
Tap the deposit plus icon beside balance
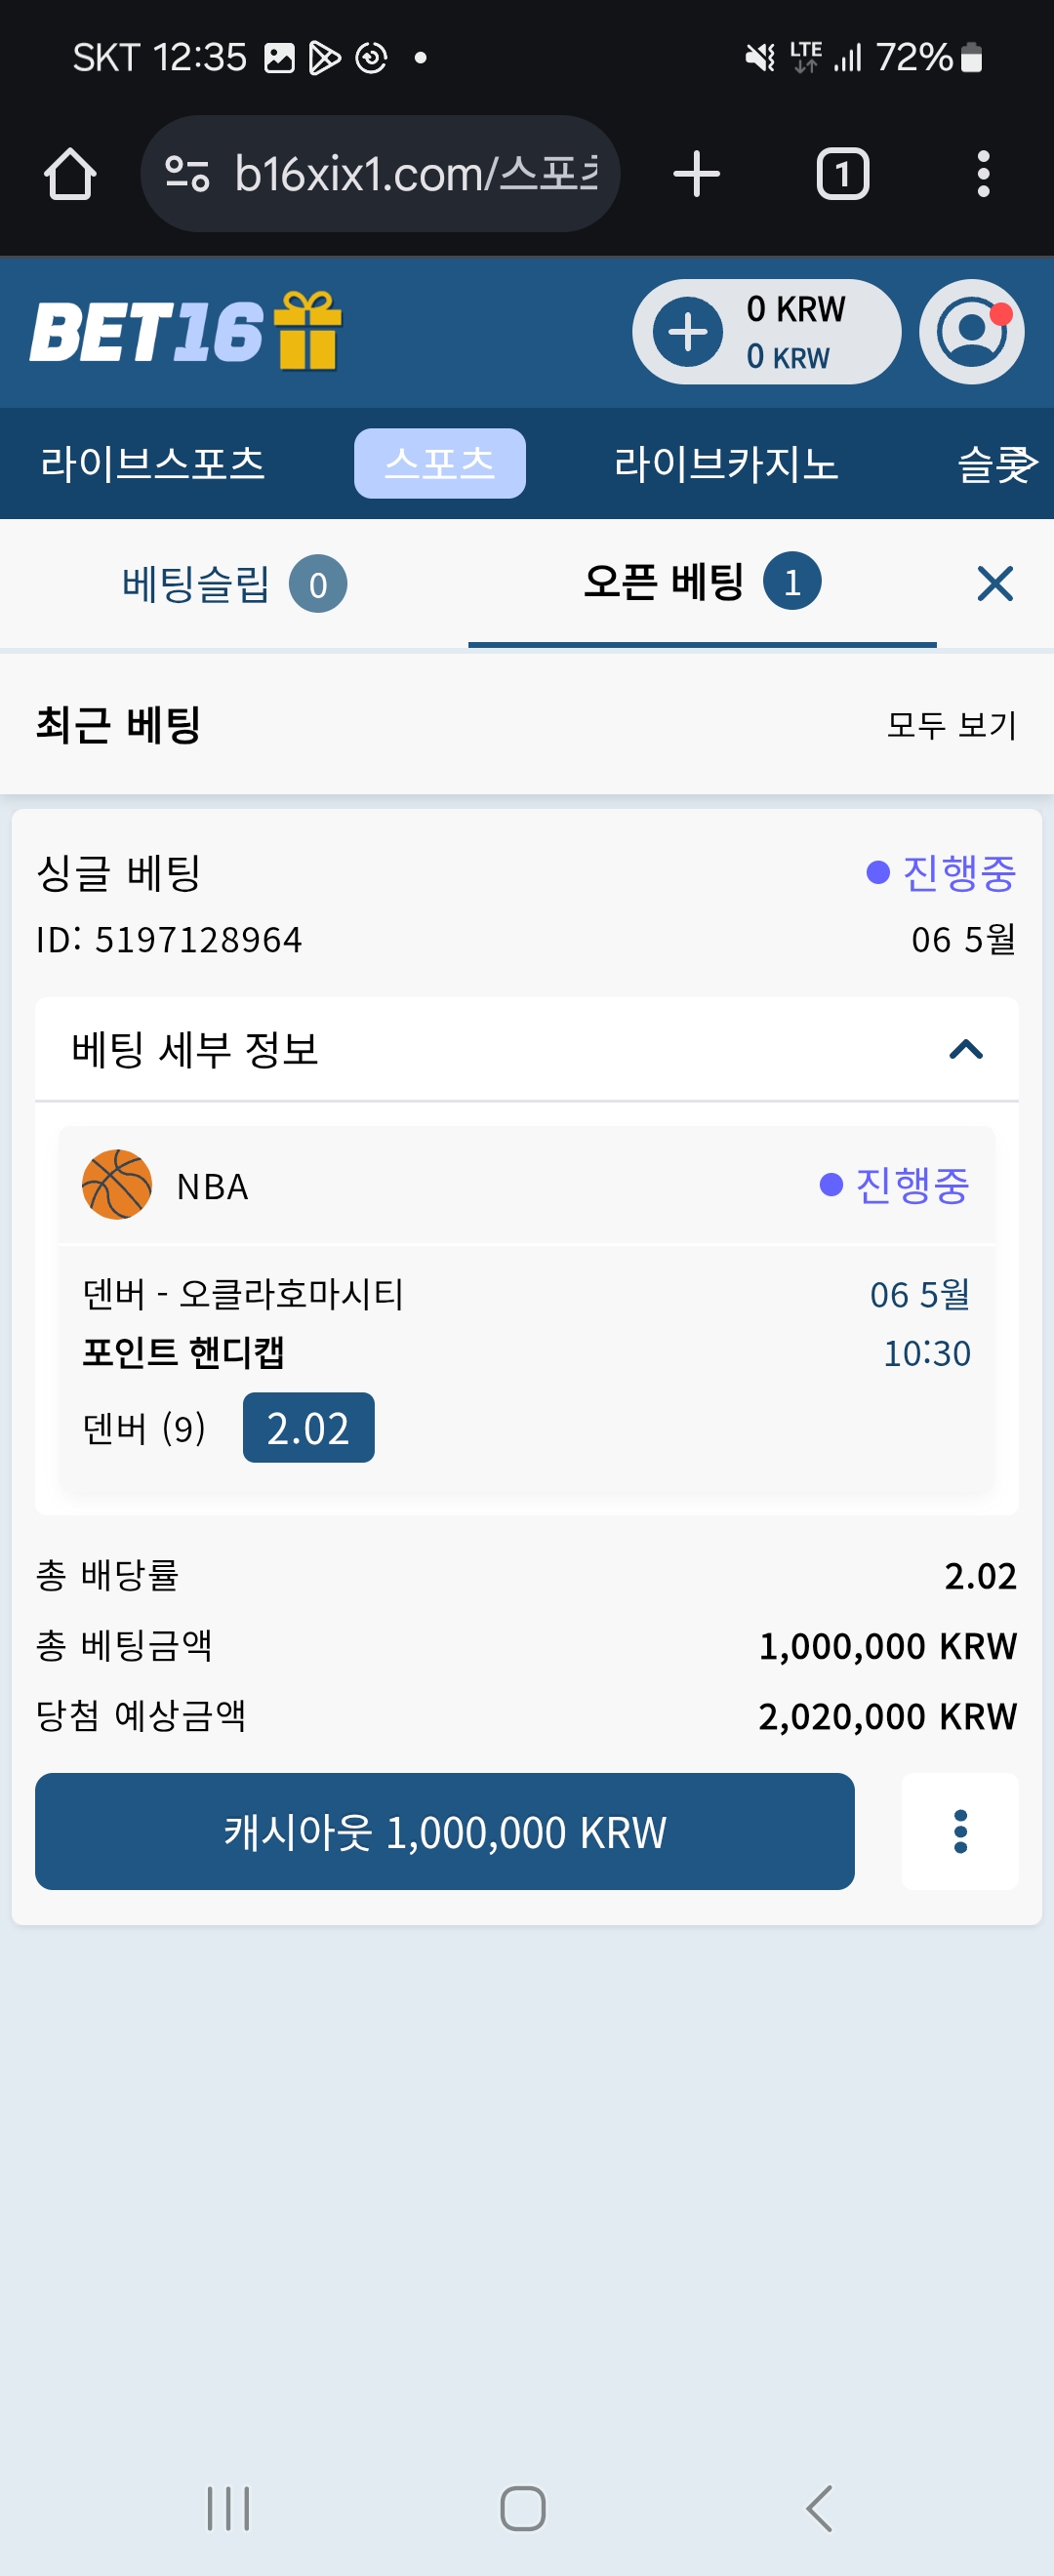(x=688, y=332)
